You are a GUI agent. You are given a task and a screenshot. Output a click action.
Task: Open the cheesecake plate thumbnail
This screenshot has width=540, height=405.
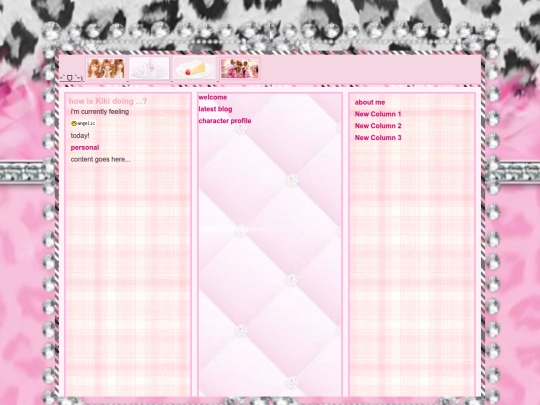[195, 68]
